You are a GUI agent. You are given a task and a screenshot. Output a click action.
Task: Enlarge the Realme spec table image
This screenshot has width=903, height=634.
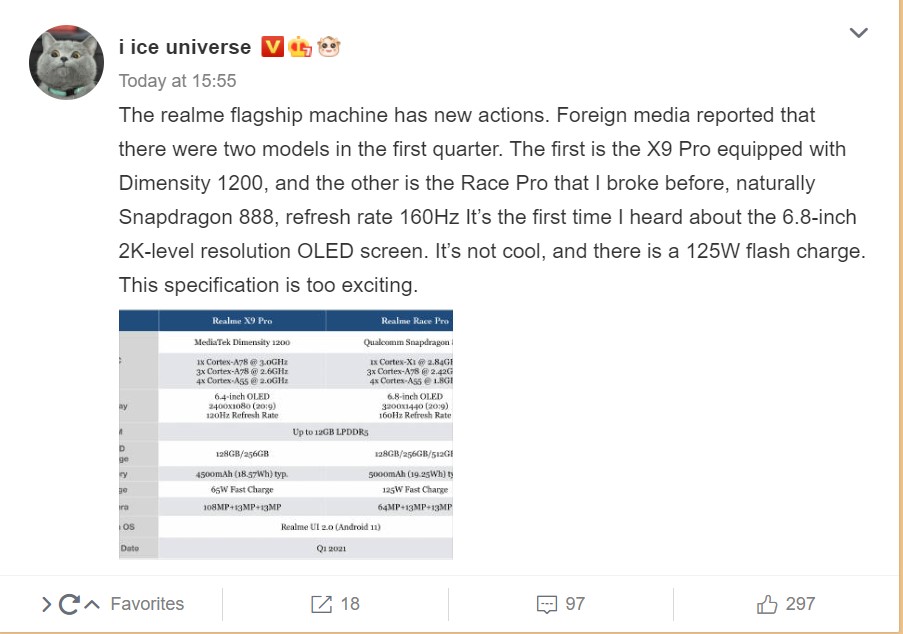[x=286, y=434]
